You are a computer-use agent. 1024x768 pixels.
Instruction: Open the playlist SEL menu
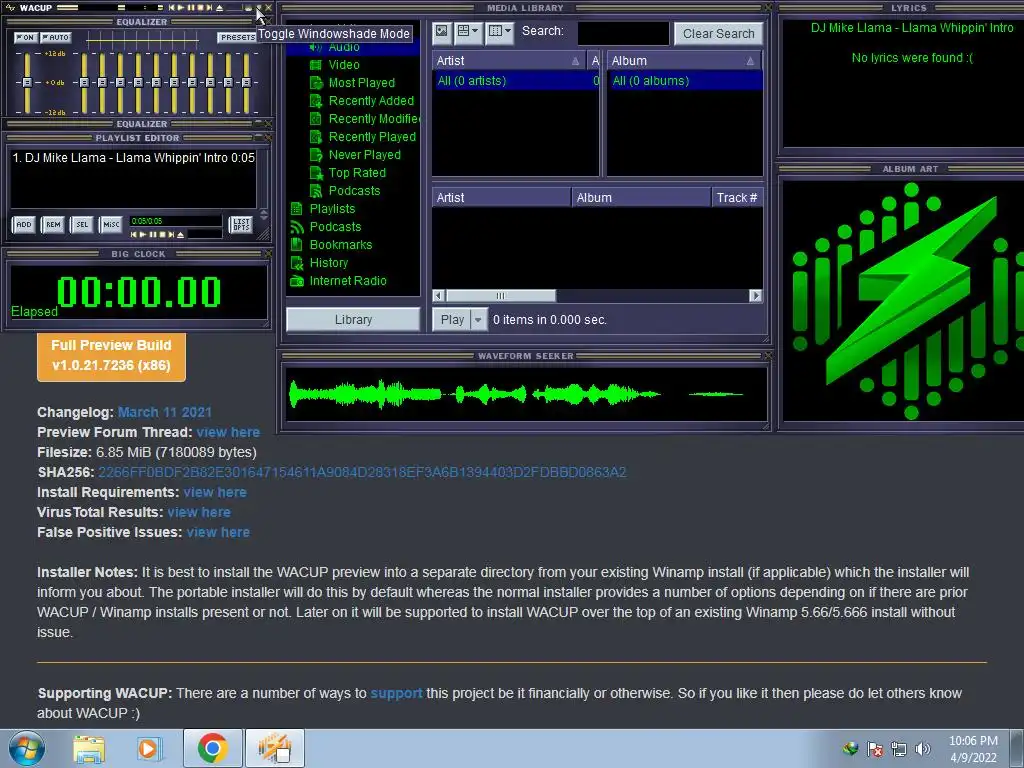(x=82, y=224)
